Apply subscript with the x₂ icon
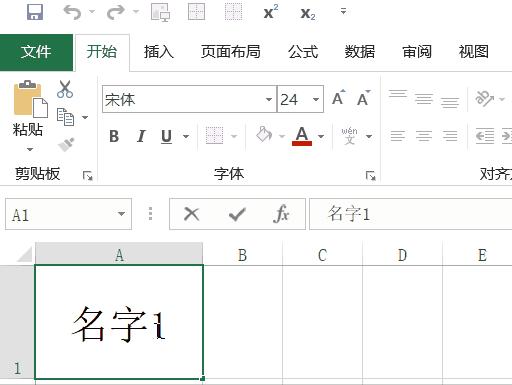This screenshot has width=512, height=385. point(308,13)
